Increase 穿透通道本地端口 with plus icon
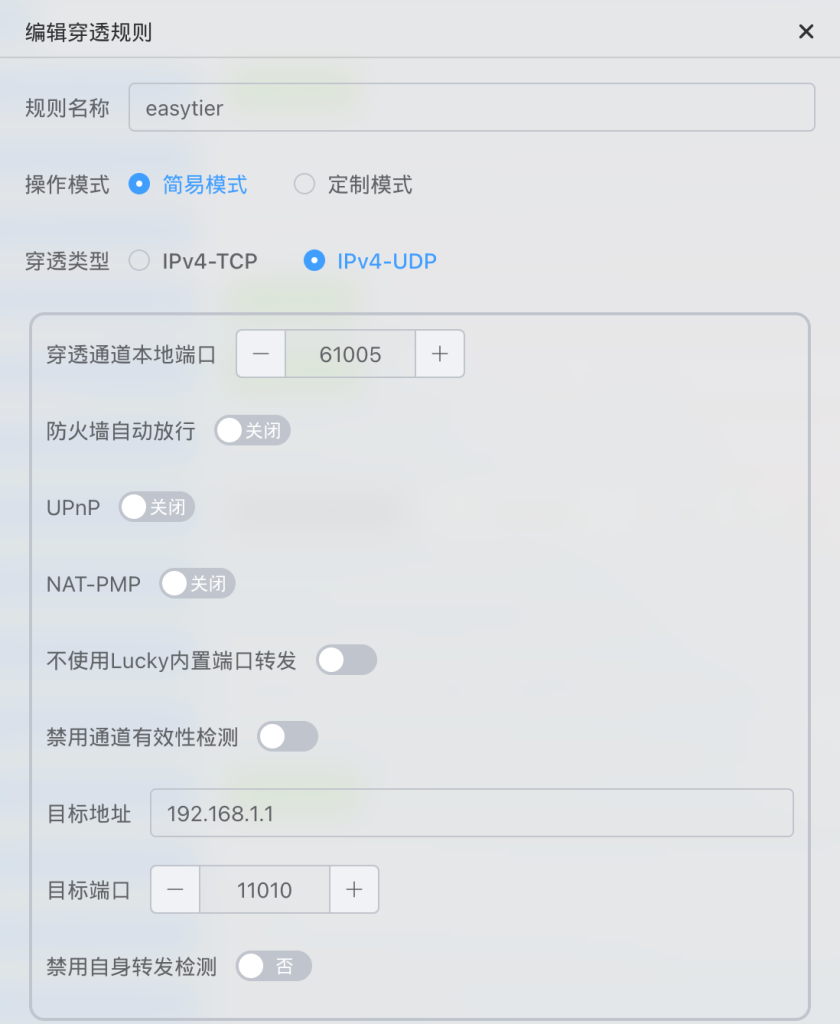The image size is (840, 1024). pos(439,354)
